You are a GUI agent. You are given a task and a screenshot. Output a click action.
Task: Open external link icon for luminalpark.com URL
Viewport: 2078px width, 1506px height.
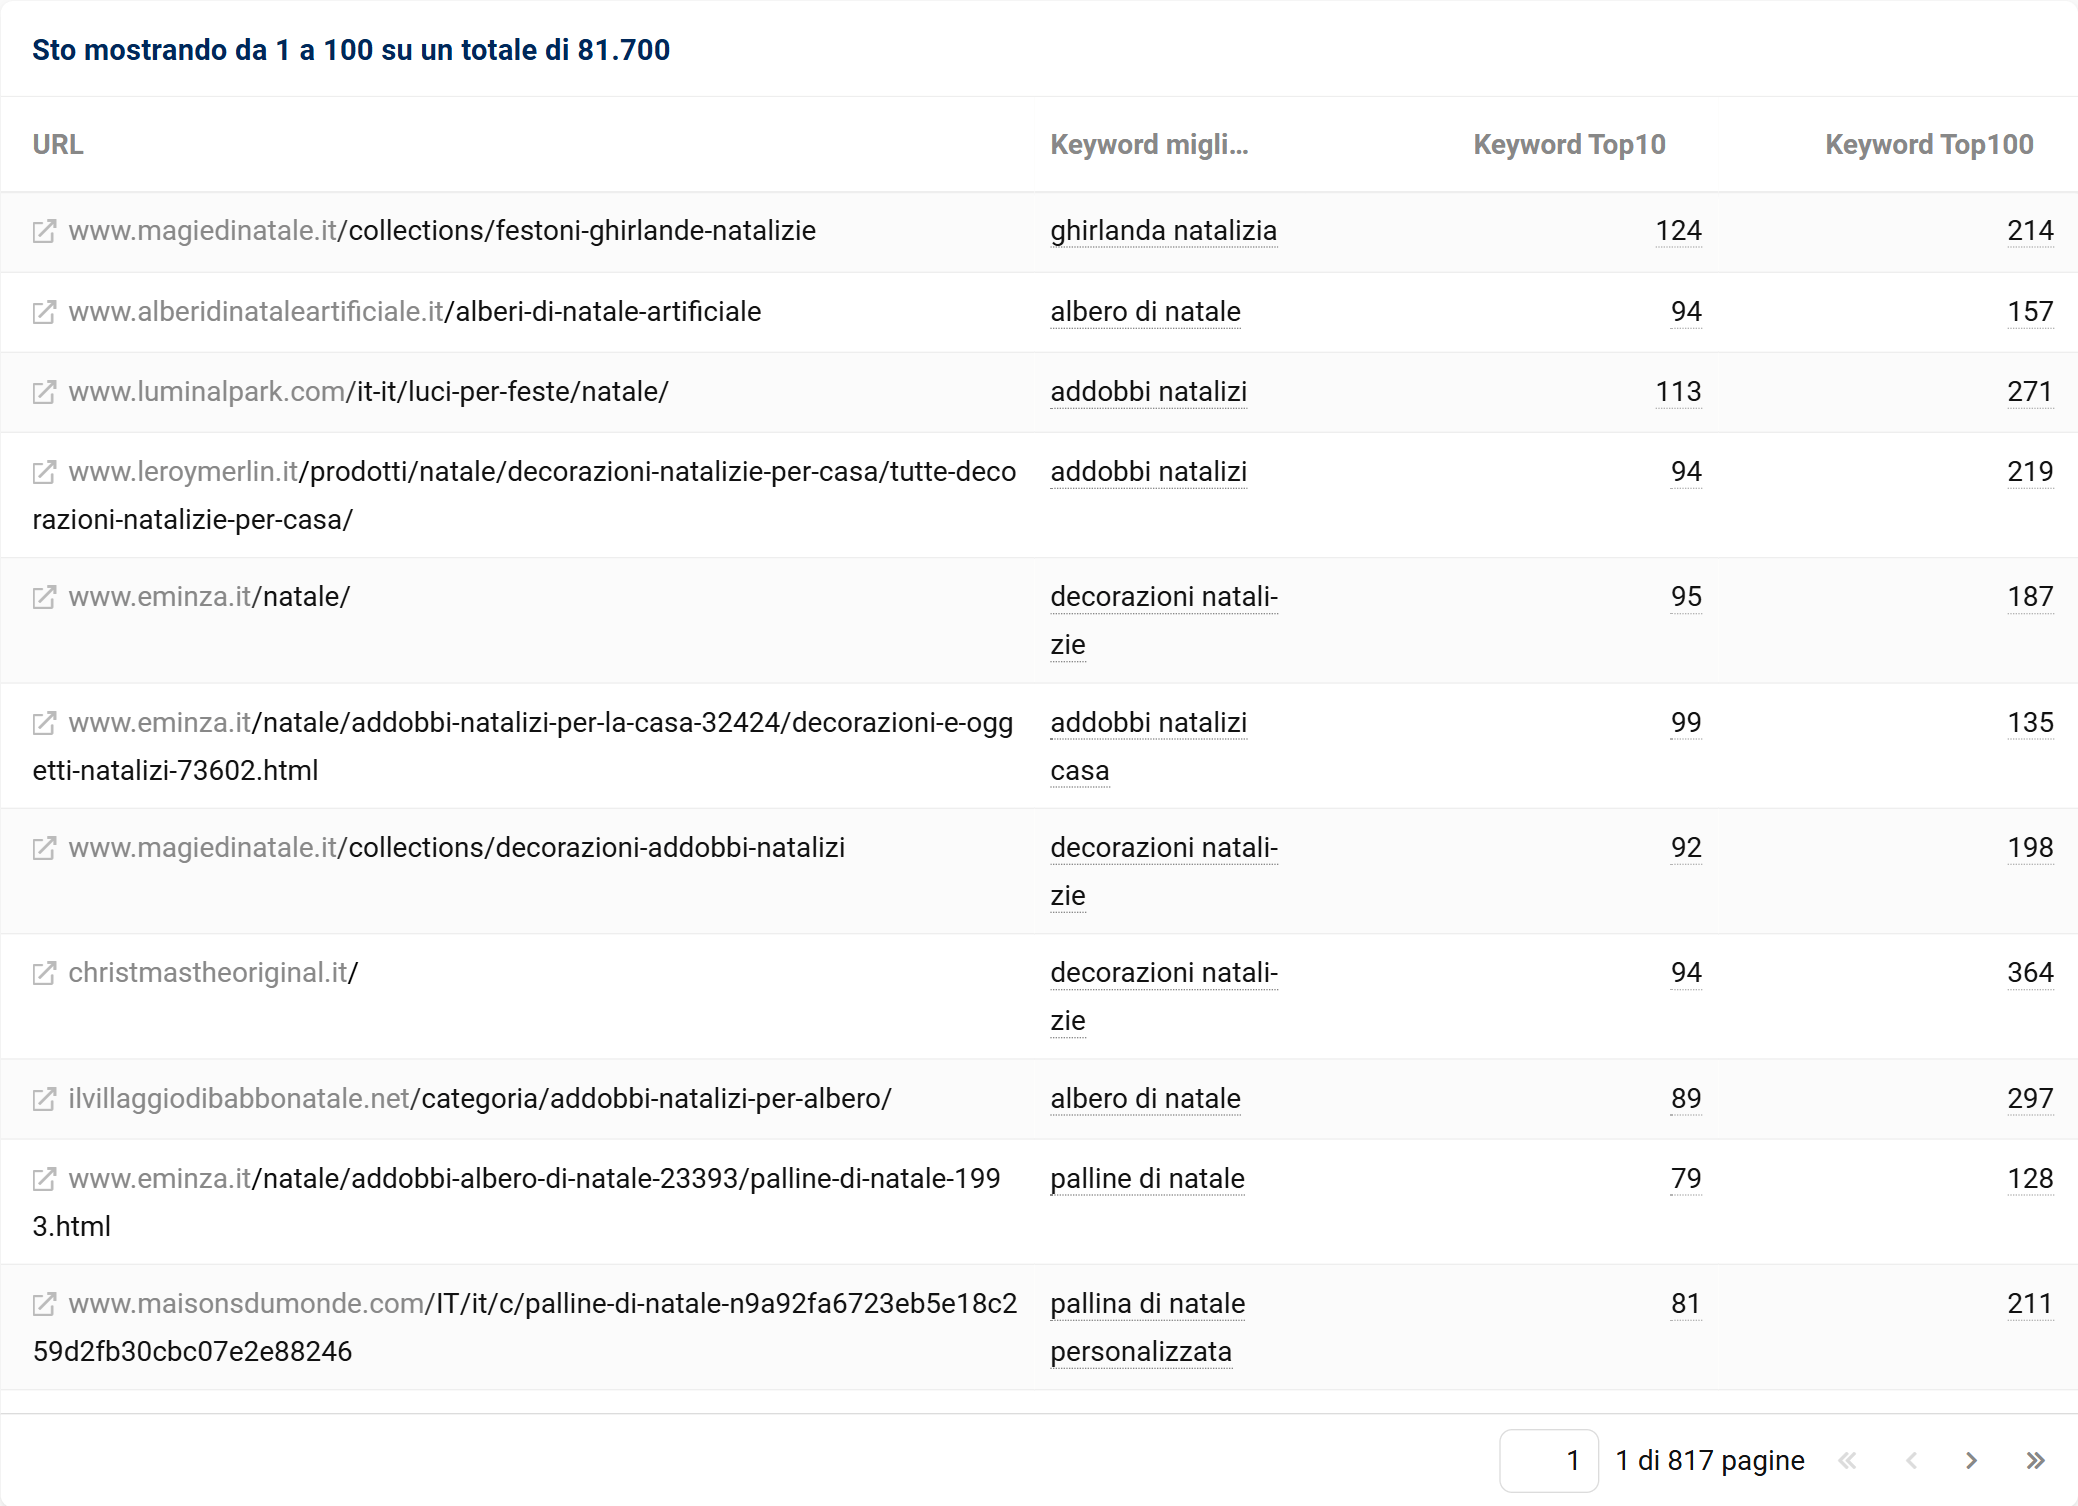pyautogui.click(x=44, y=393)
